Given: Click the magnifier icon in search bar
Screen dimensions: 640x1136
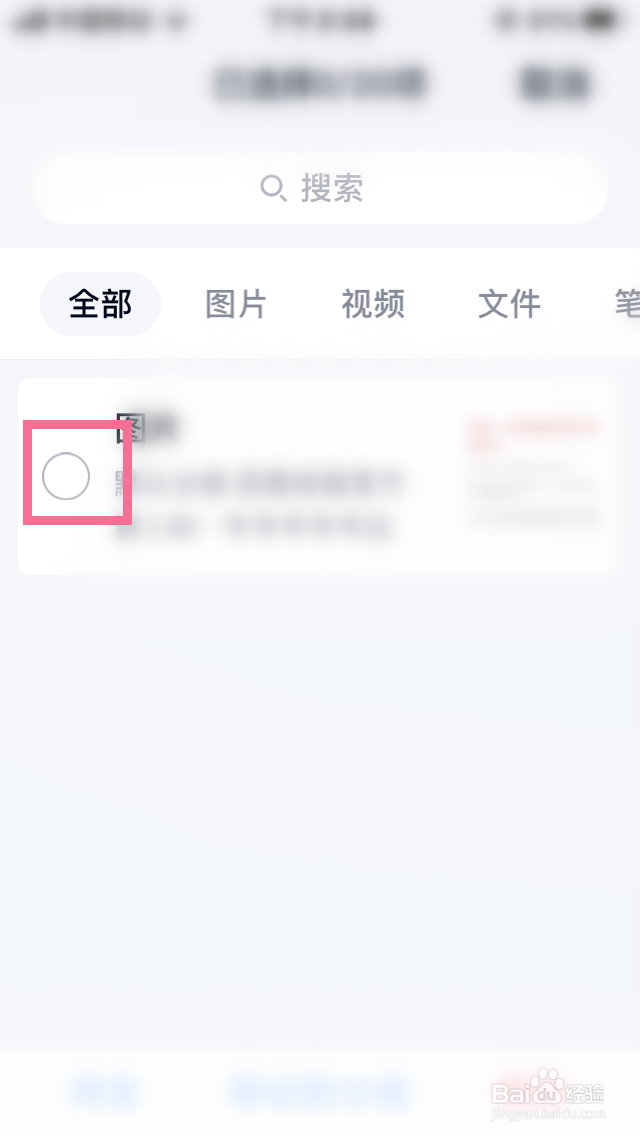Looking at the screenshot, I should tap(273, 188).
